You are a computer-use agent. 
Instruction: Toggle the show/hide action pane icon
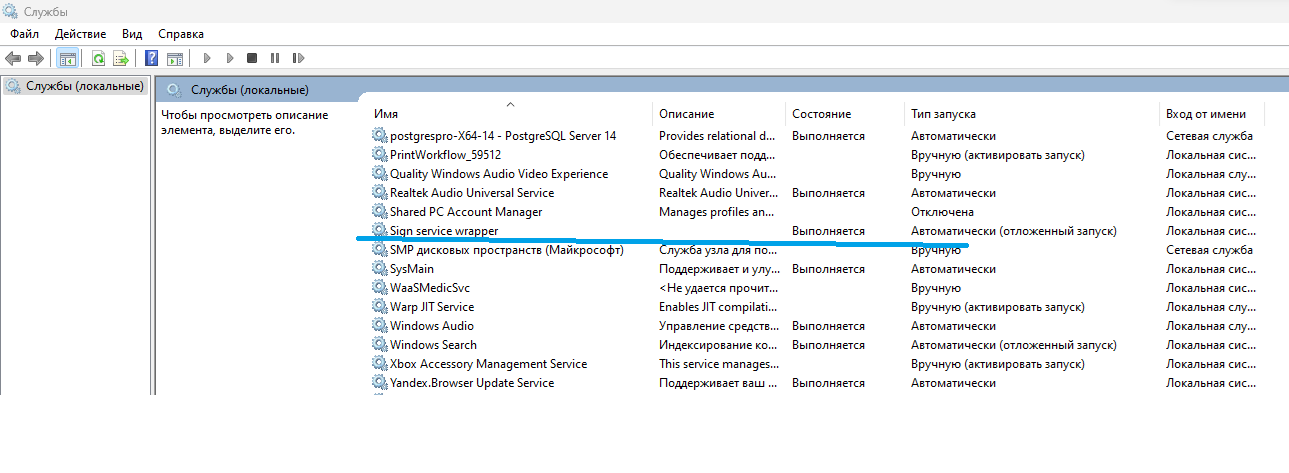(x=175, y=59)
